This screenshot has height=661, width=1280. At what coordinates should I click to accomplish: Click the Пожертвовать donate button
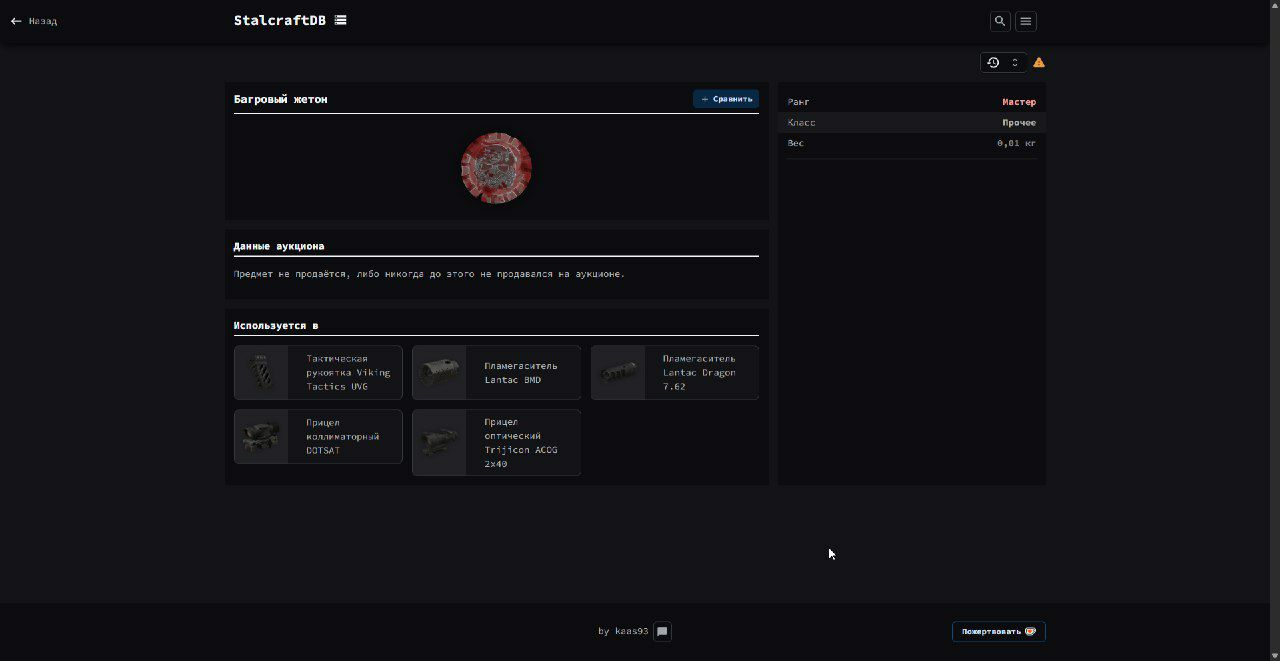click(x=998, y=632)
